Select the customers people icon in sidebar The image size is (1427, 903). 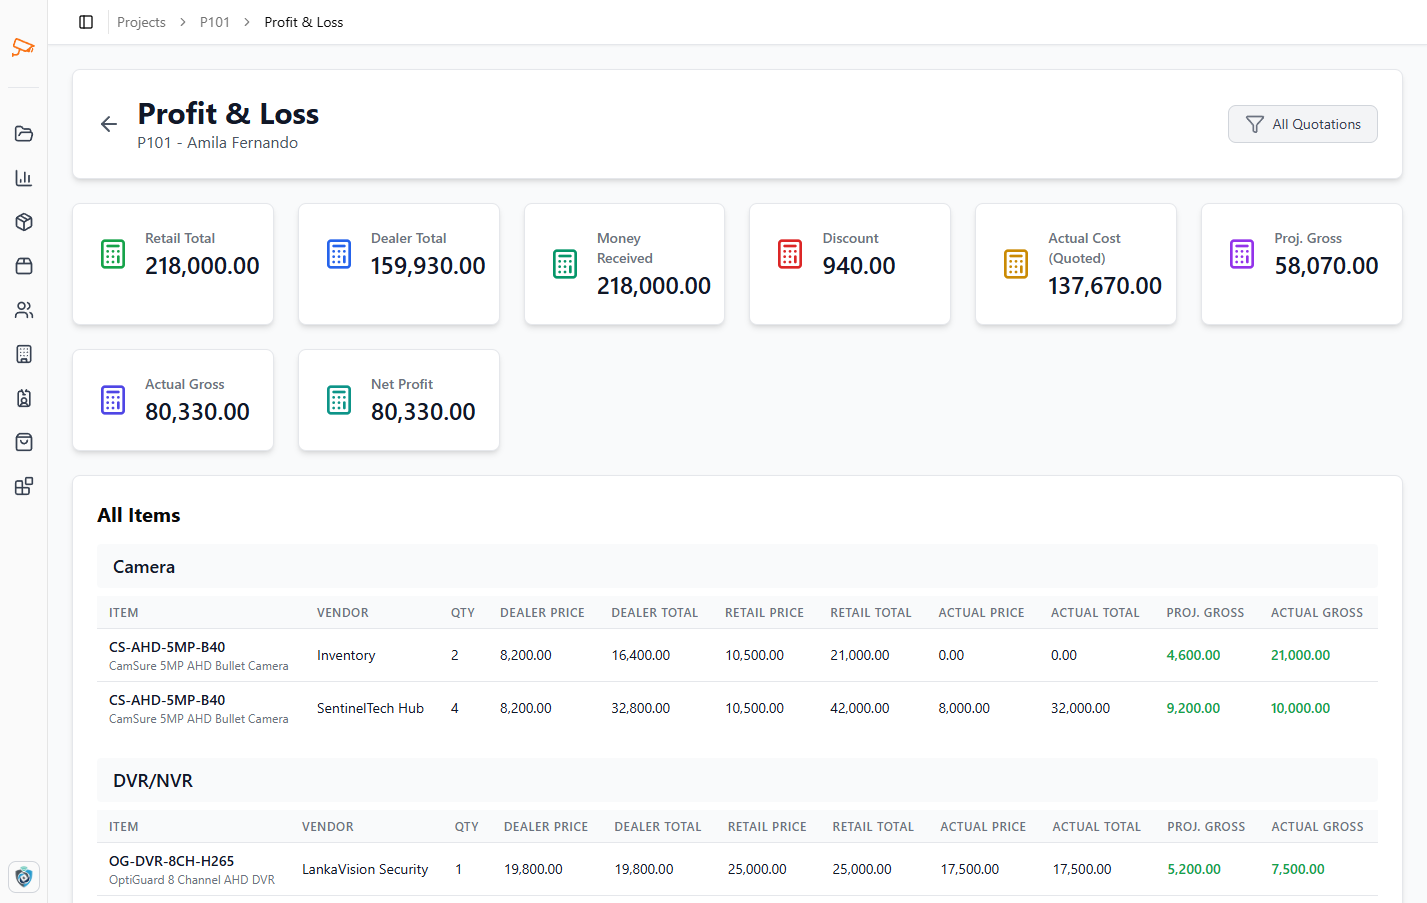point(23,309)
